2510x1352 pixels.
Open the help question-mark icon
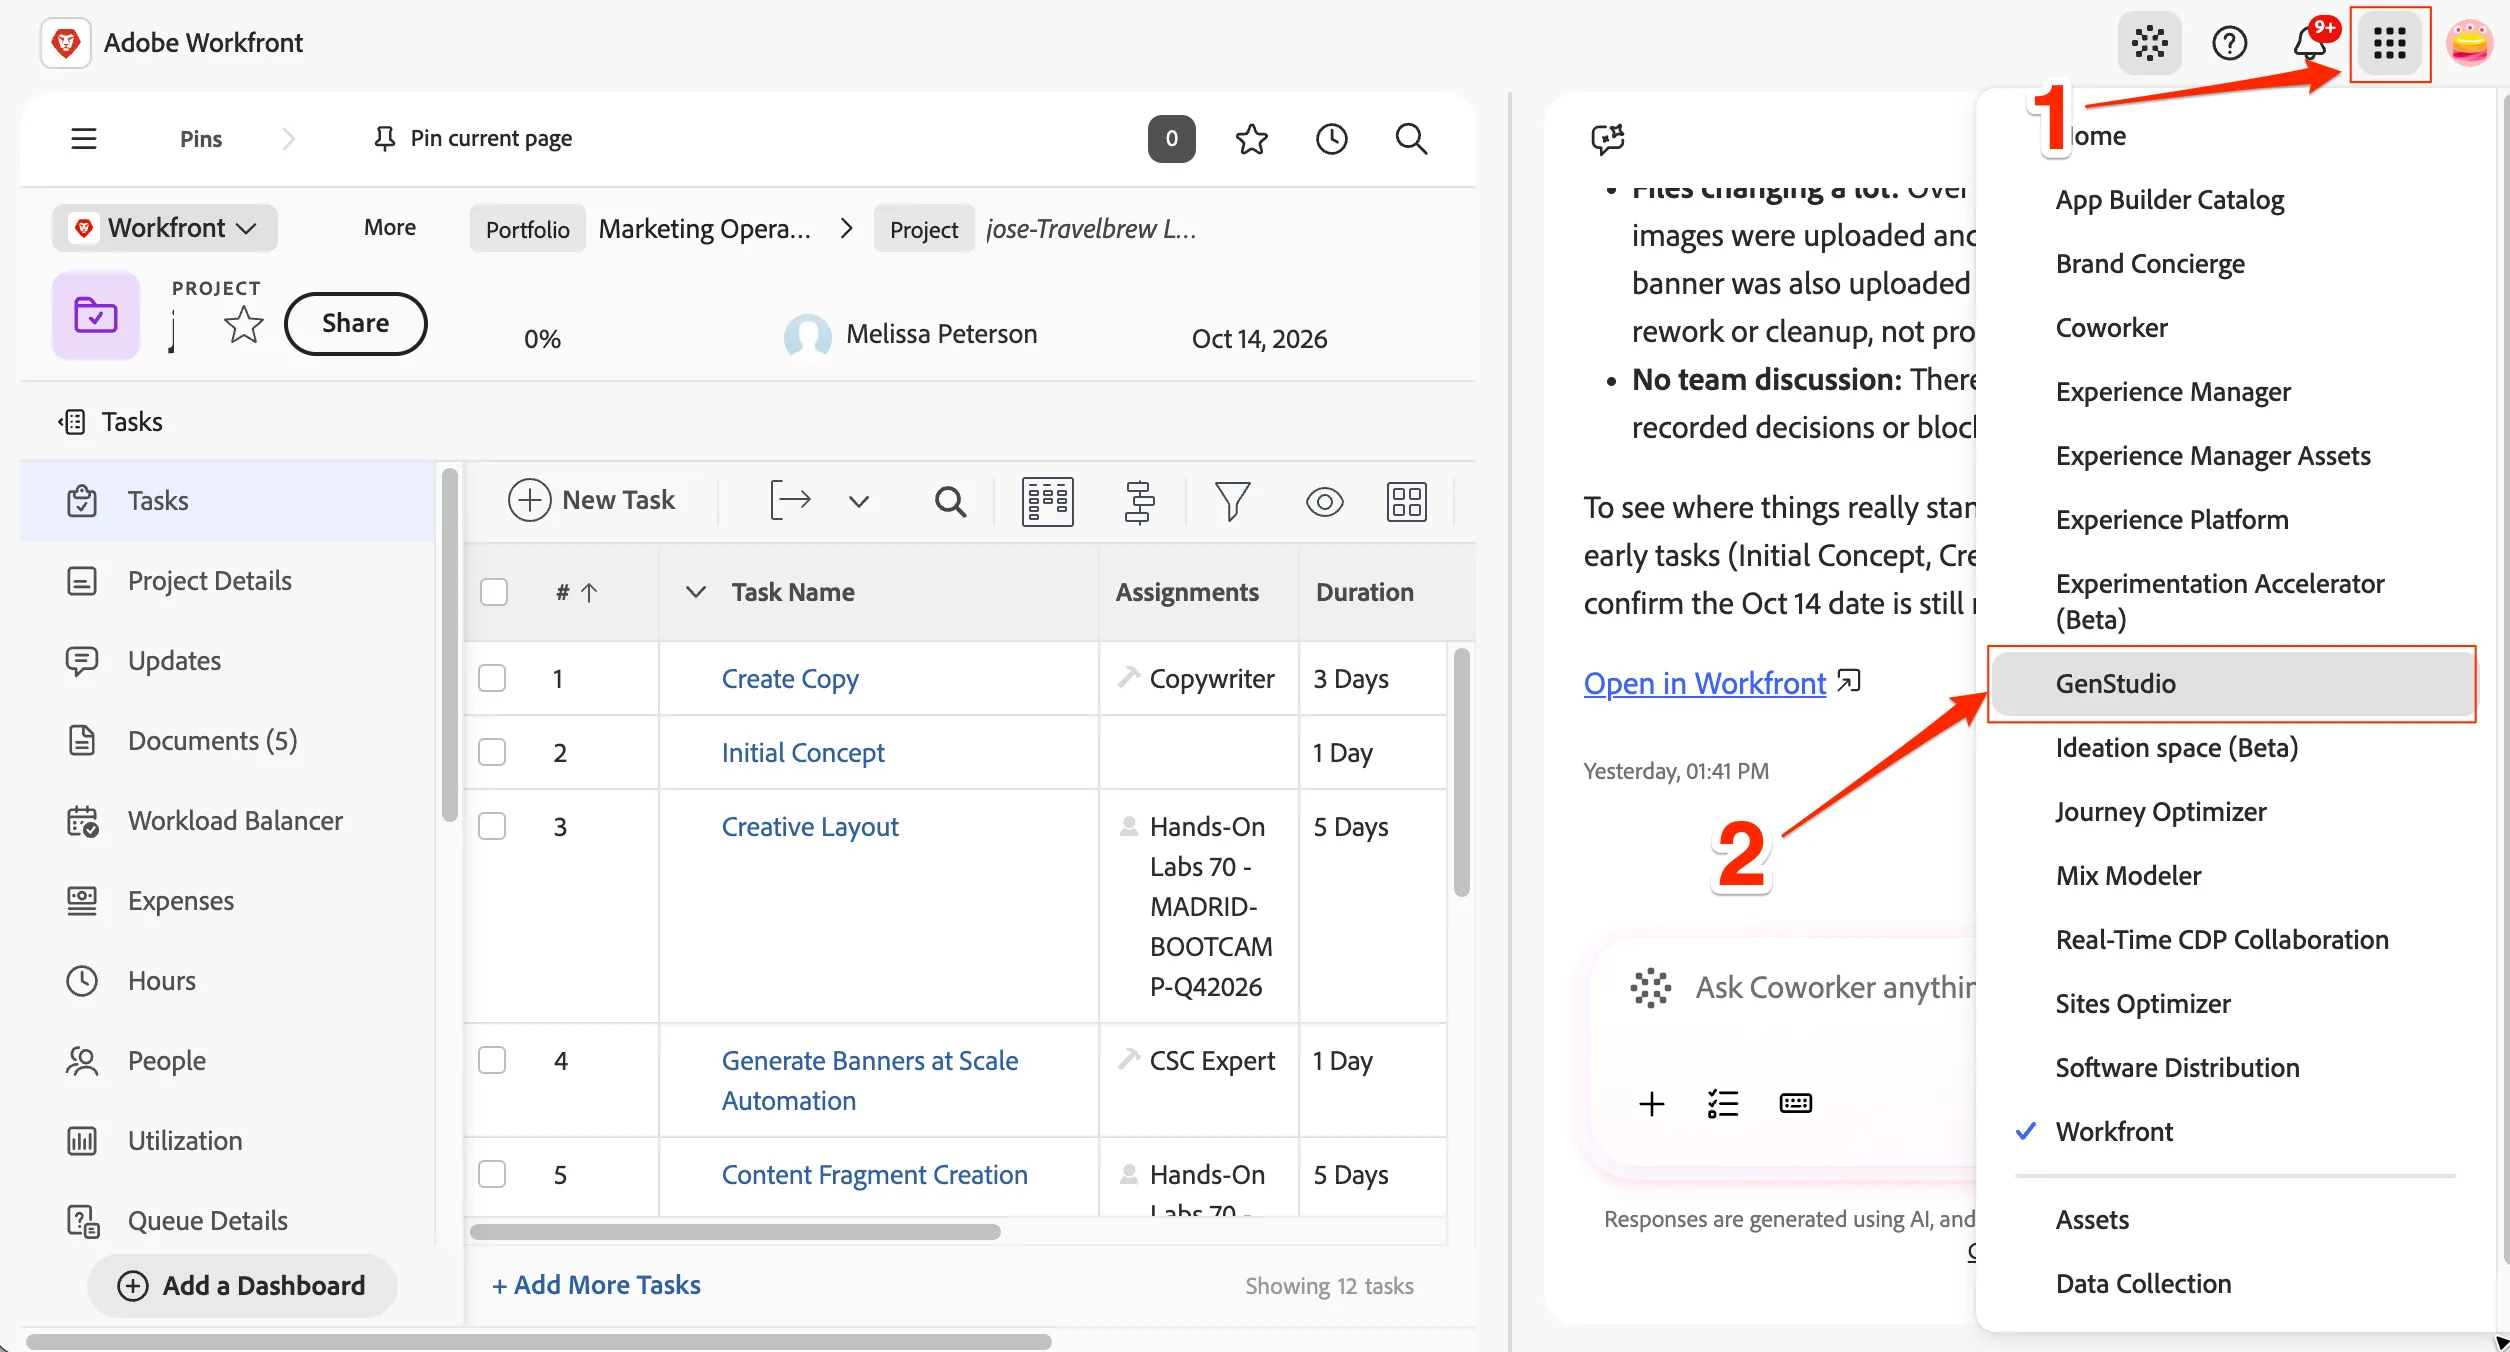[x=2229, y=43]
